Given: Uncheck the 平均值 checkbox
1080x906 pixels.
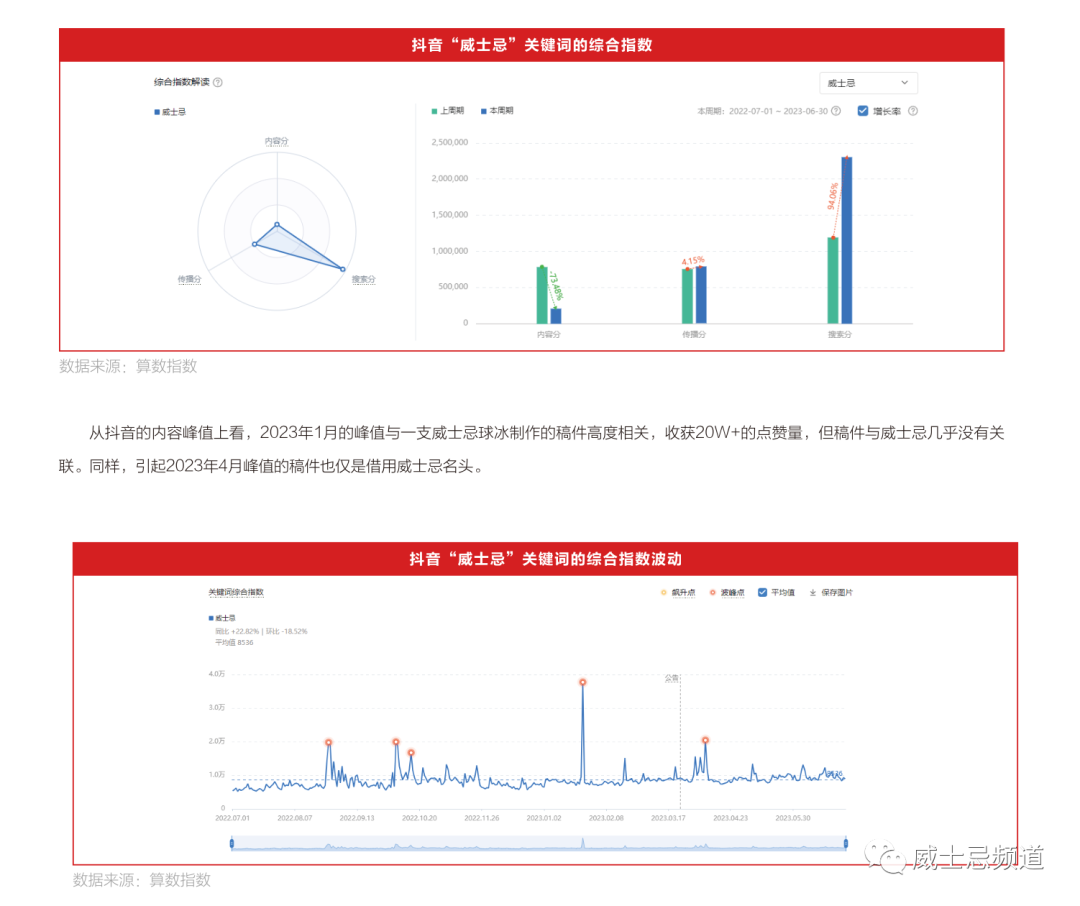Looking at the screenshot, I should click(x=762, y=593).
